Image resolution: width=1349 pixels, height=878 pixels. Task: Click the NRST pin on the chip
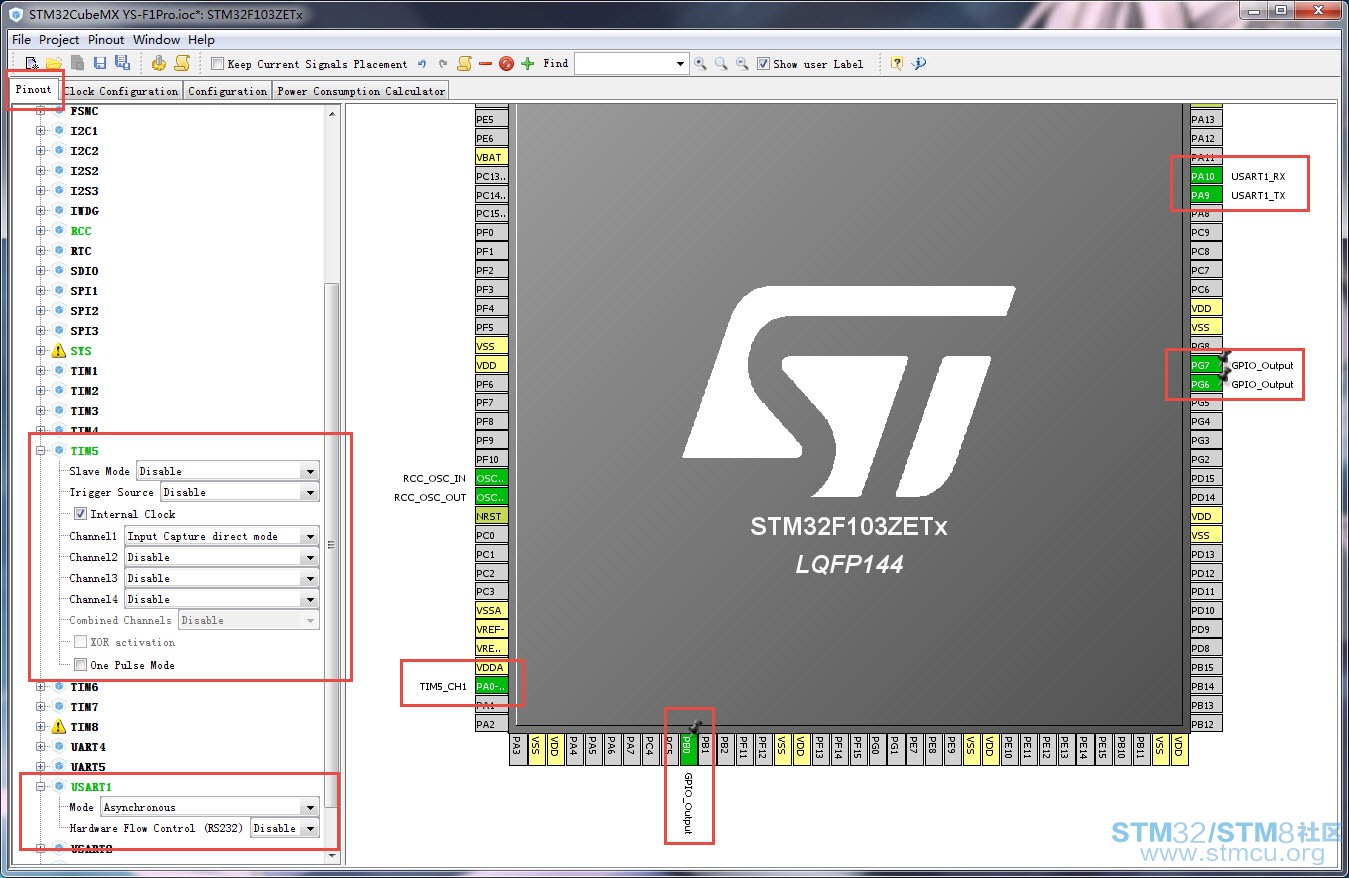click(x=491, y=516)
